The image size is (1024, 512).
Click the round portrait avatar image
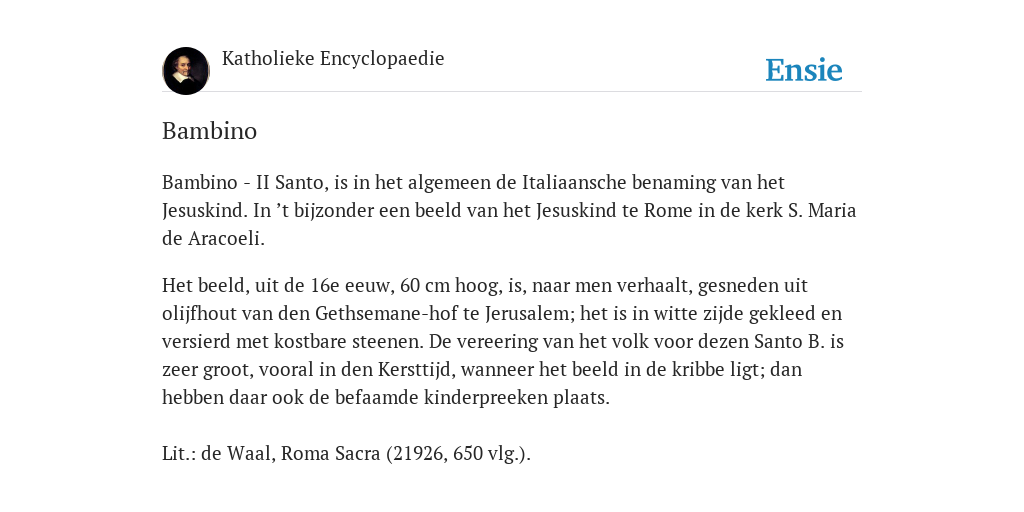[x=186, y=71]
